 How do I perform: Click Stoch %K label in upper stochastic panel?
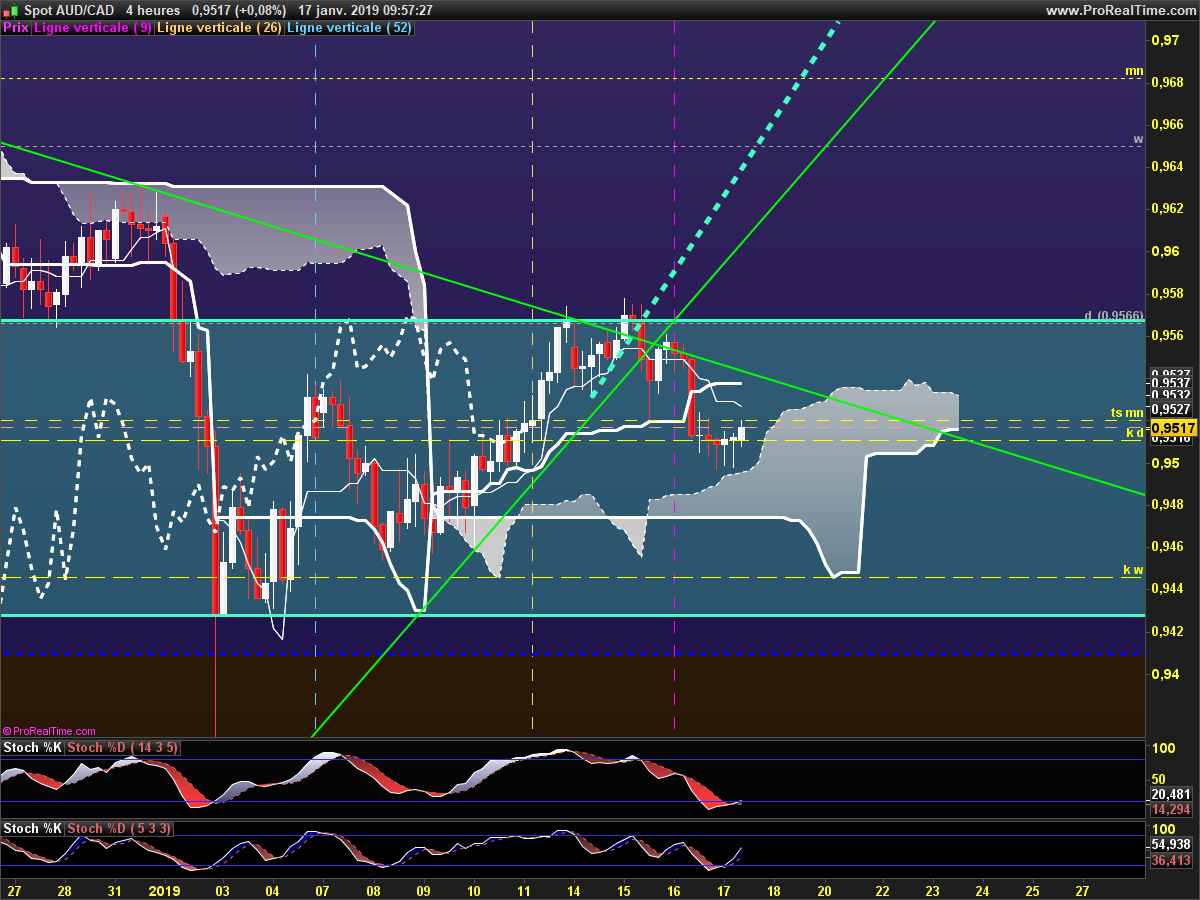(x=33, y=747)
